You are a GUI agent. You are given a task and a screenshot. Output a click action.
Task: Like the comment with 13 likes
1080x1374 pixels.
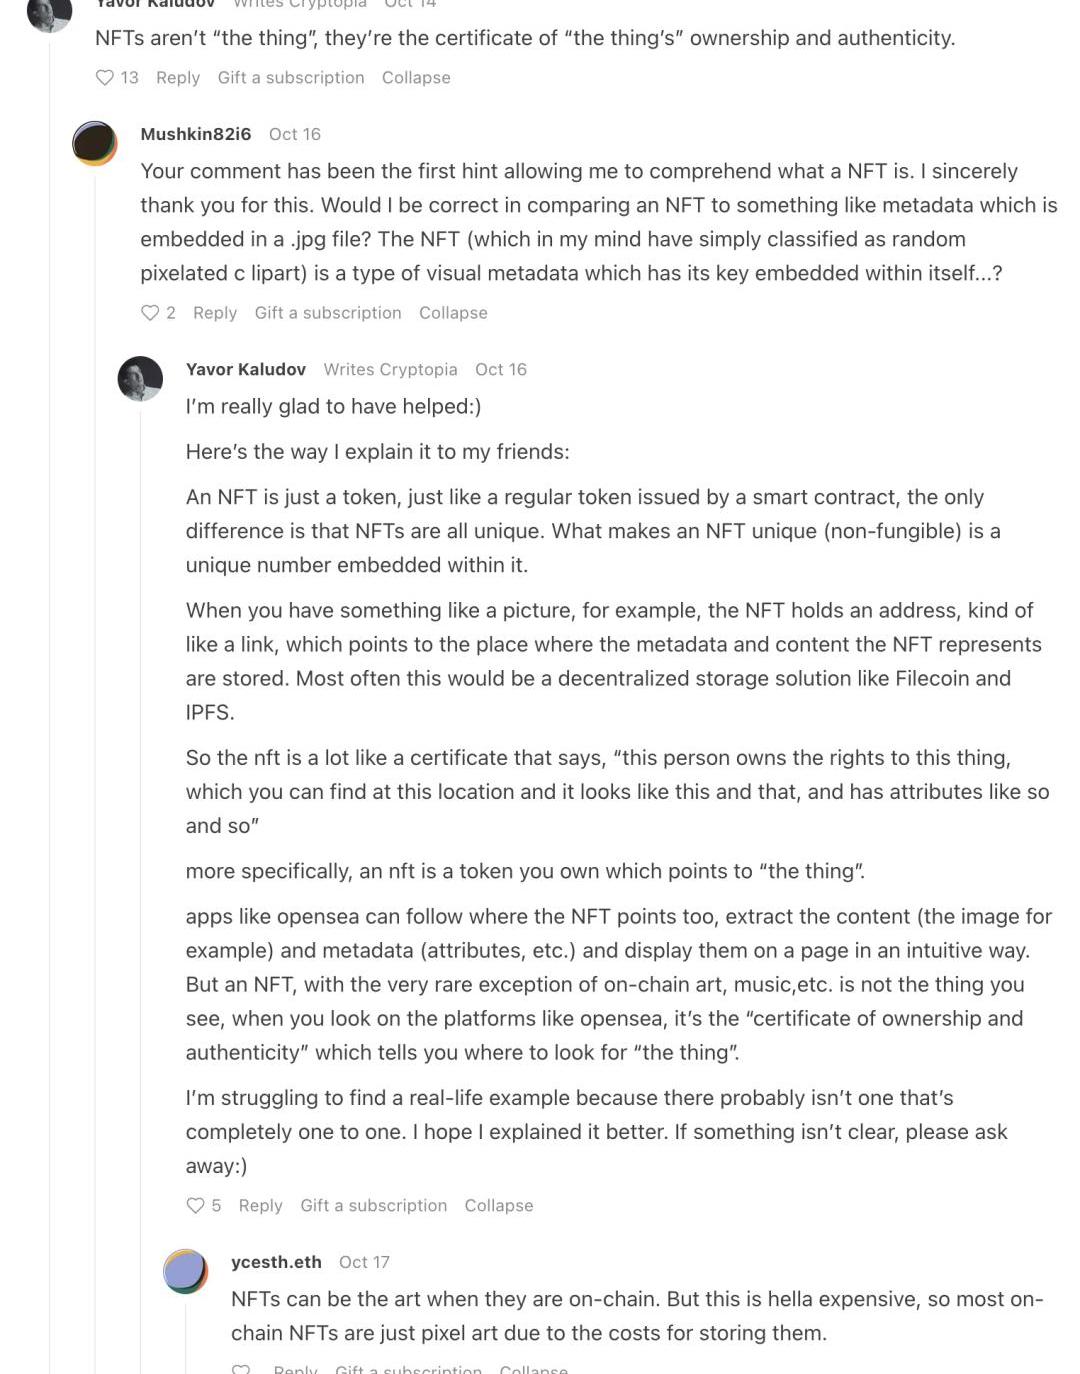105,78
